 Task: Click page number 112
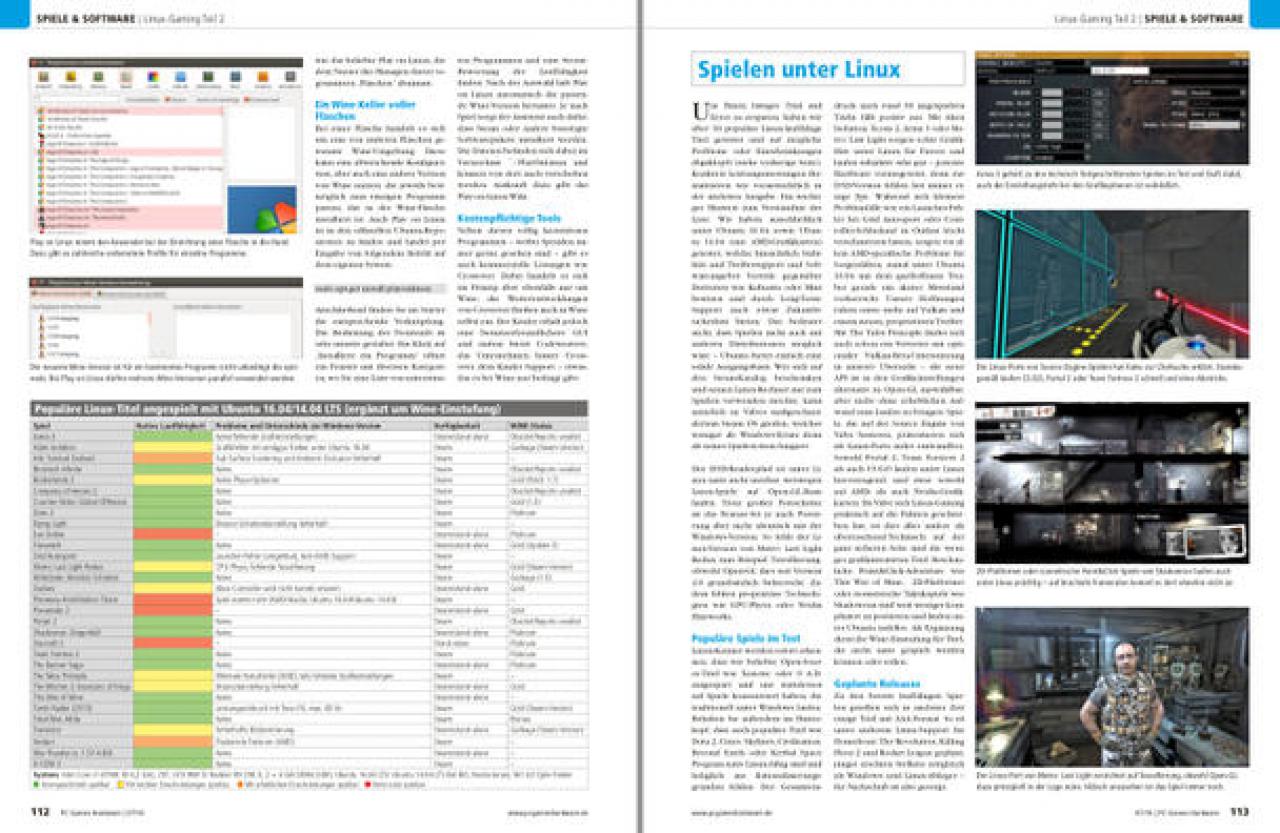coord(40,811)
